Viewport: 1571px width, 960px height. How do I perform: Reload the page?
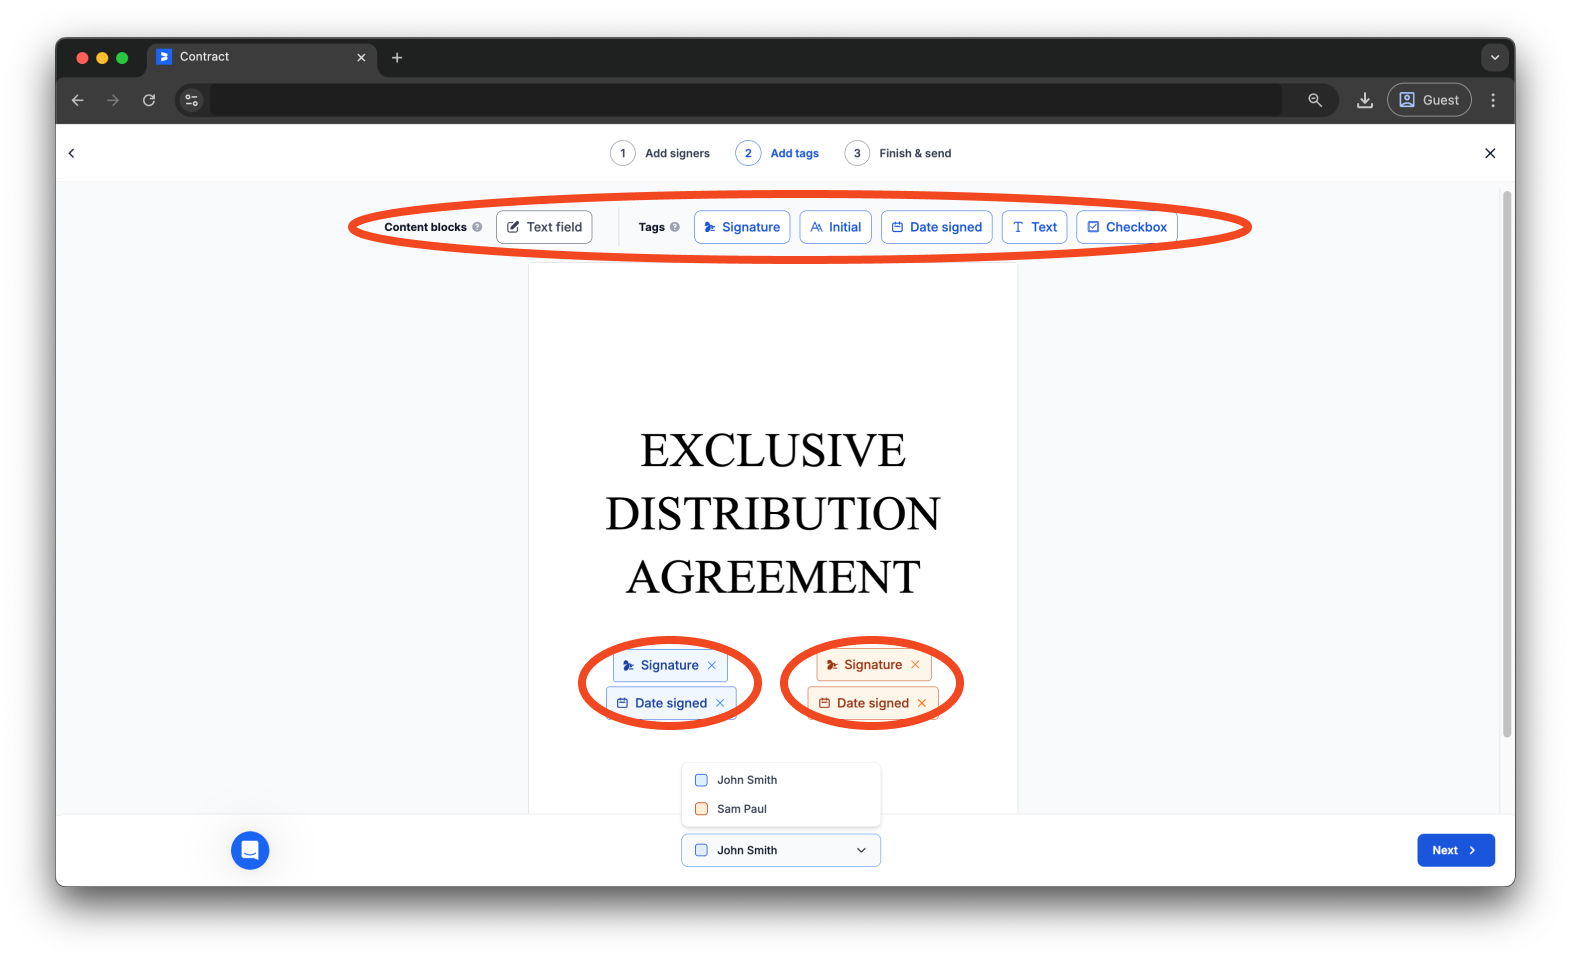point(149,100)
